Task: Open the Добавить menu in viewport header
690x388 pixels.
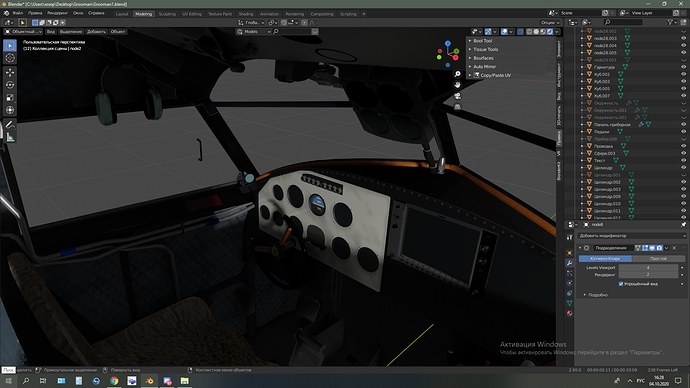Action: pos(96,32)
